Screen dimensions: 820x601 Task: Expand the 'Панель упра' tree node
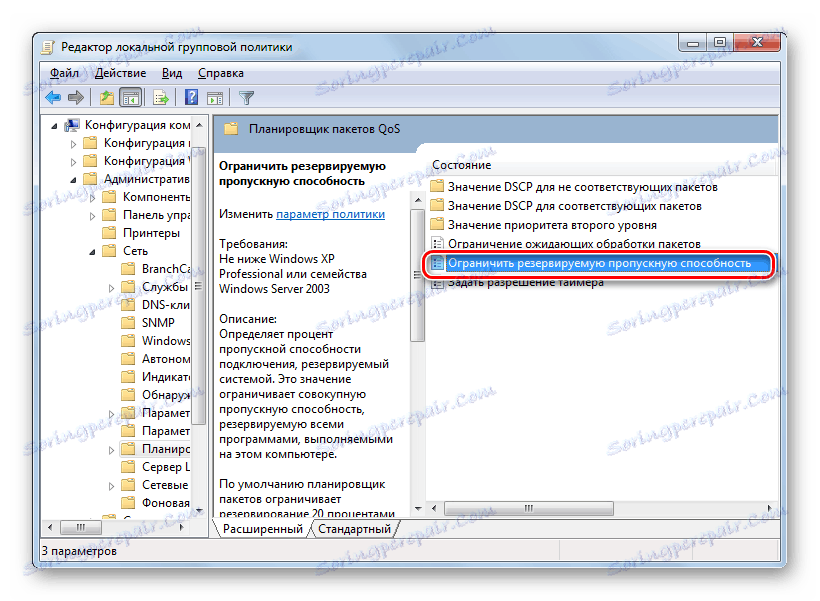92,216
